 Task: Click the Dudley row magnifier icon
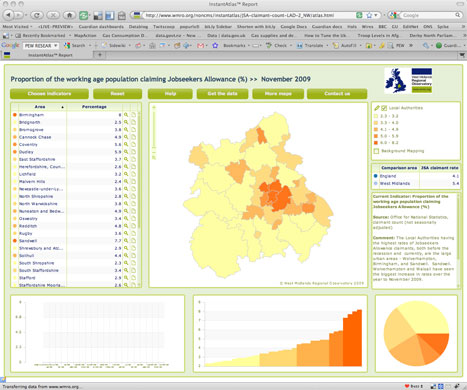126,152
